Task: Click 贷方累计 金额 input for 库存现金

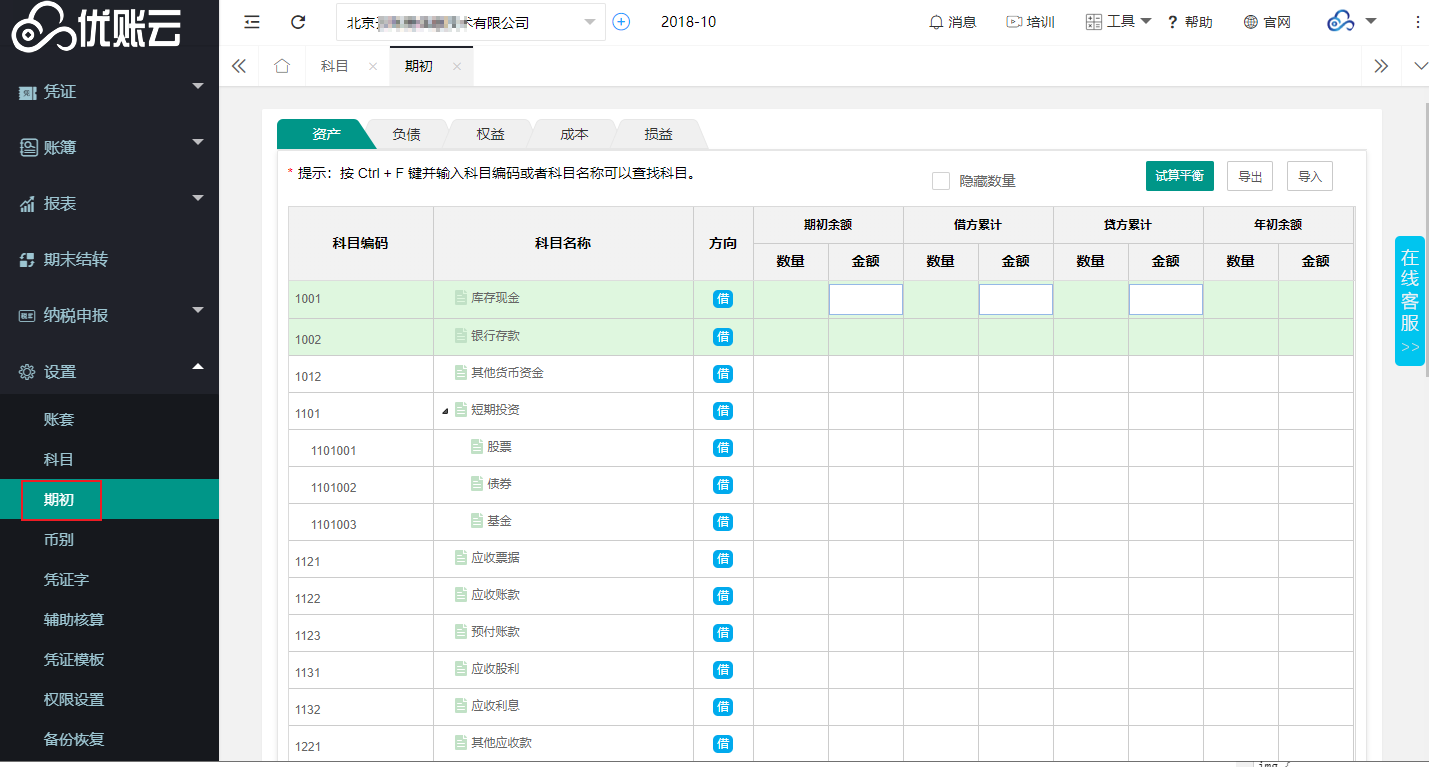Action: click(x=1166, y=300)
